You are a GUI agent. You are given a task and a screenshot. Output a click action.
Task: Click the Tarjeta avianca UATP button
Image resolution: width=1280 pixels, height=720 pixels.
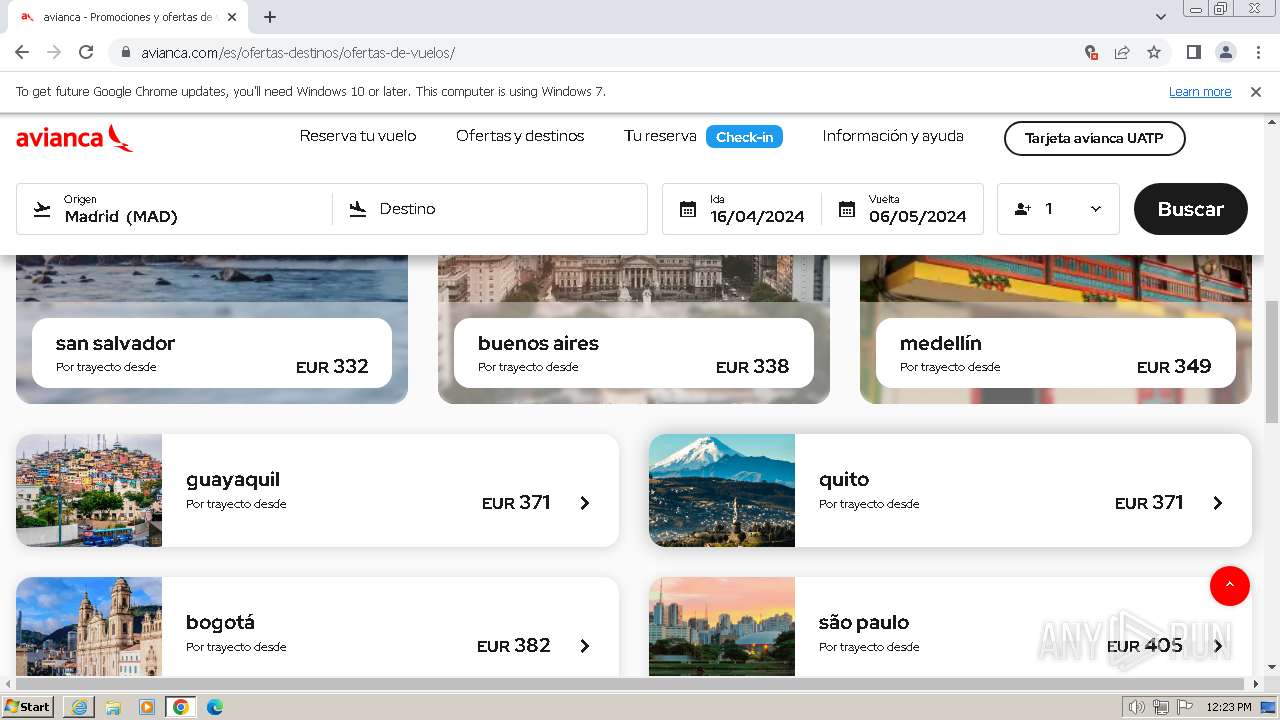[1094, 138]
